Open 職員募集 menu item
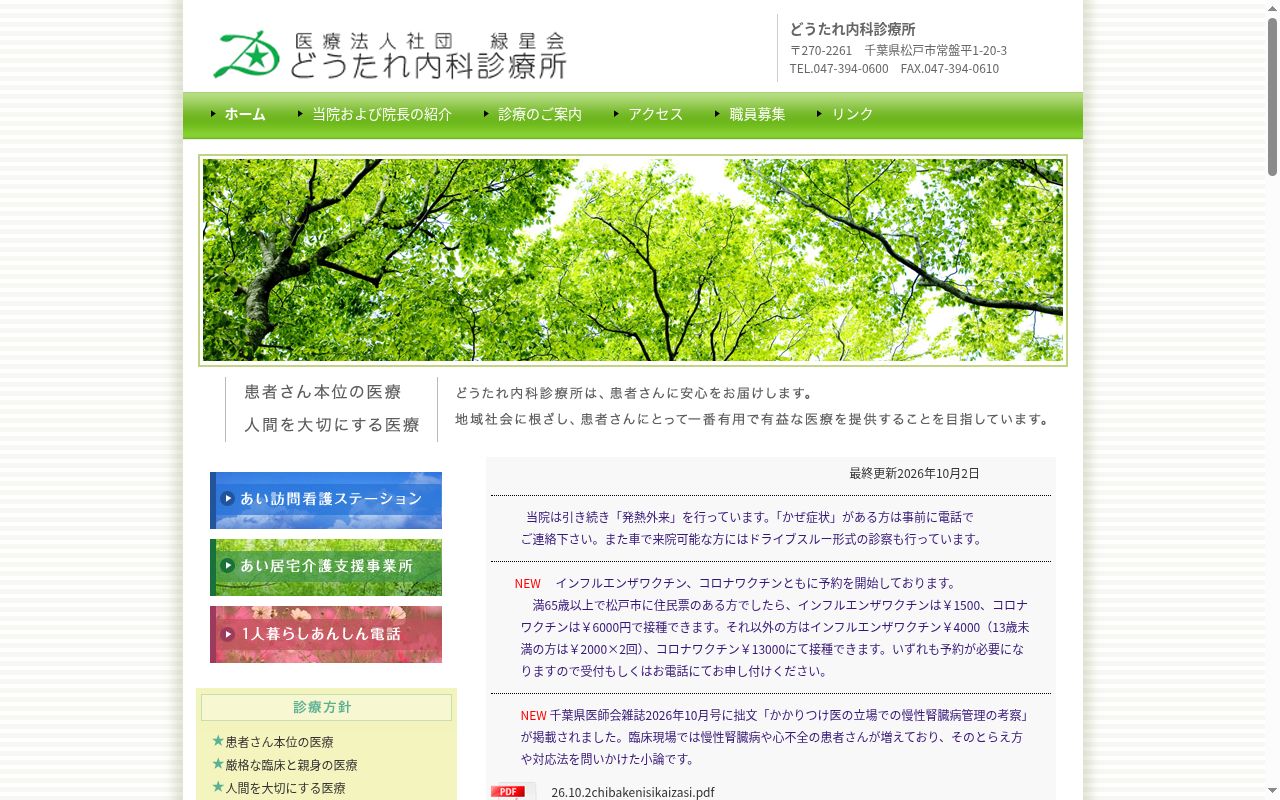This screenshot has height=800, width=1280. point(758,114)
